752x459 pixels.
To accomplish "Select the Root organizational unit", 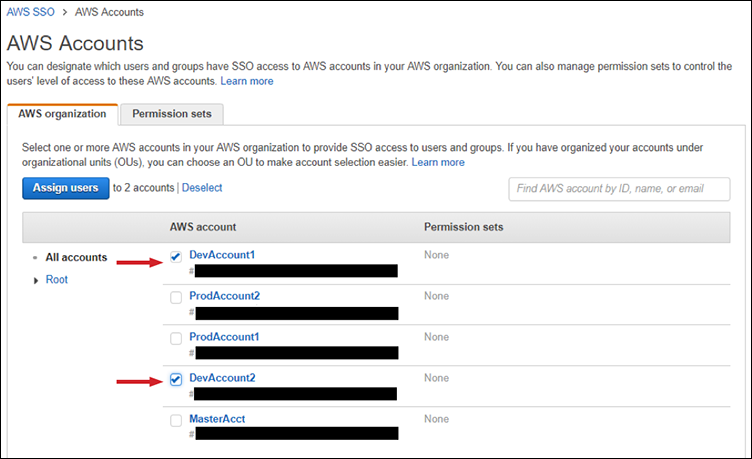I will (57, 280).
